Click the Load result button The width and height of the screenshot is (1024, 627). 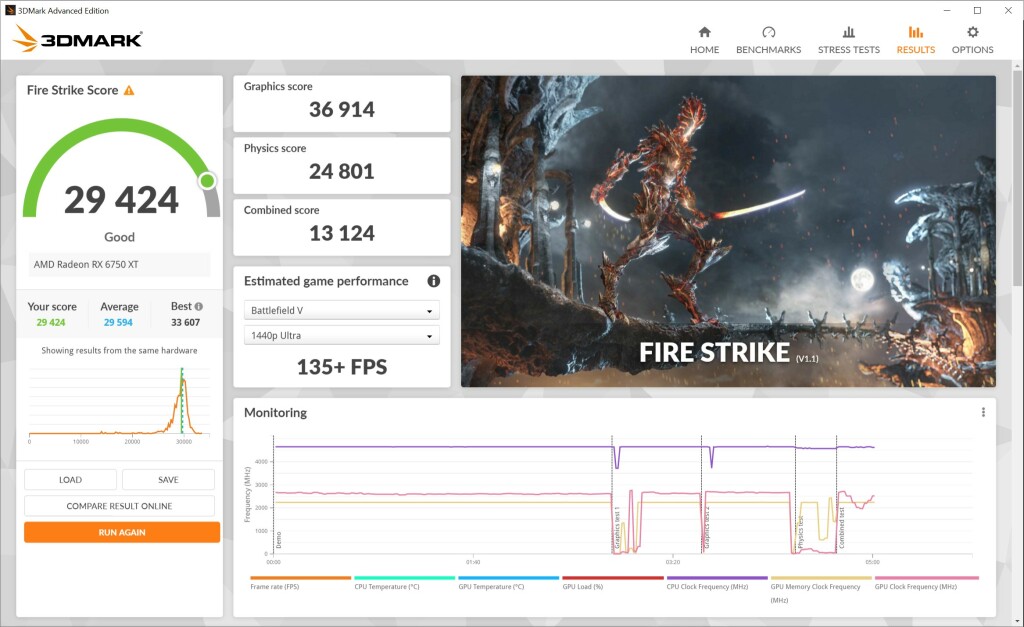70,480
